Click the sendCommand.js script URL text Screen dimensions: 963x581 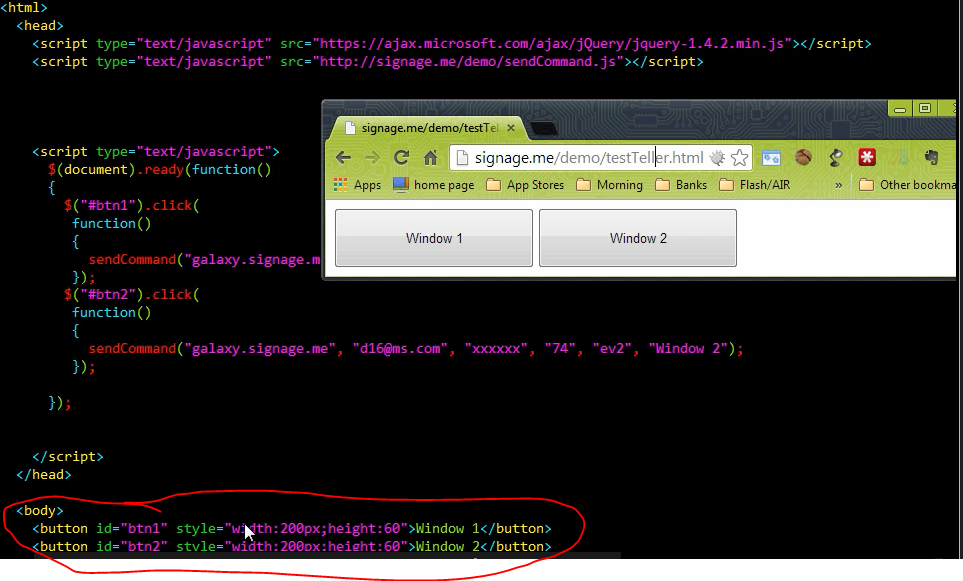click(x=469, y=61)
